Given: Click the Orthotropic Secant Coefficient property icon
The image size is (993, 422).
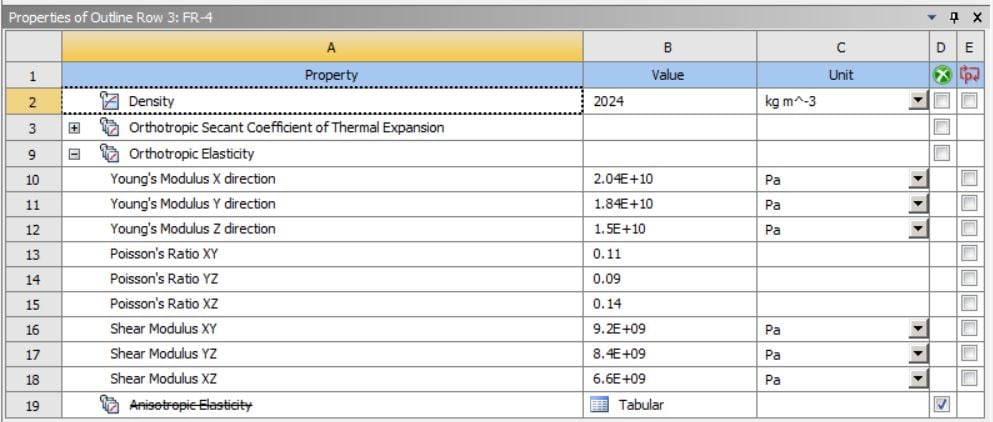Looking at the screenshot, I should click(110, 127).
